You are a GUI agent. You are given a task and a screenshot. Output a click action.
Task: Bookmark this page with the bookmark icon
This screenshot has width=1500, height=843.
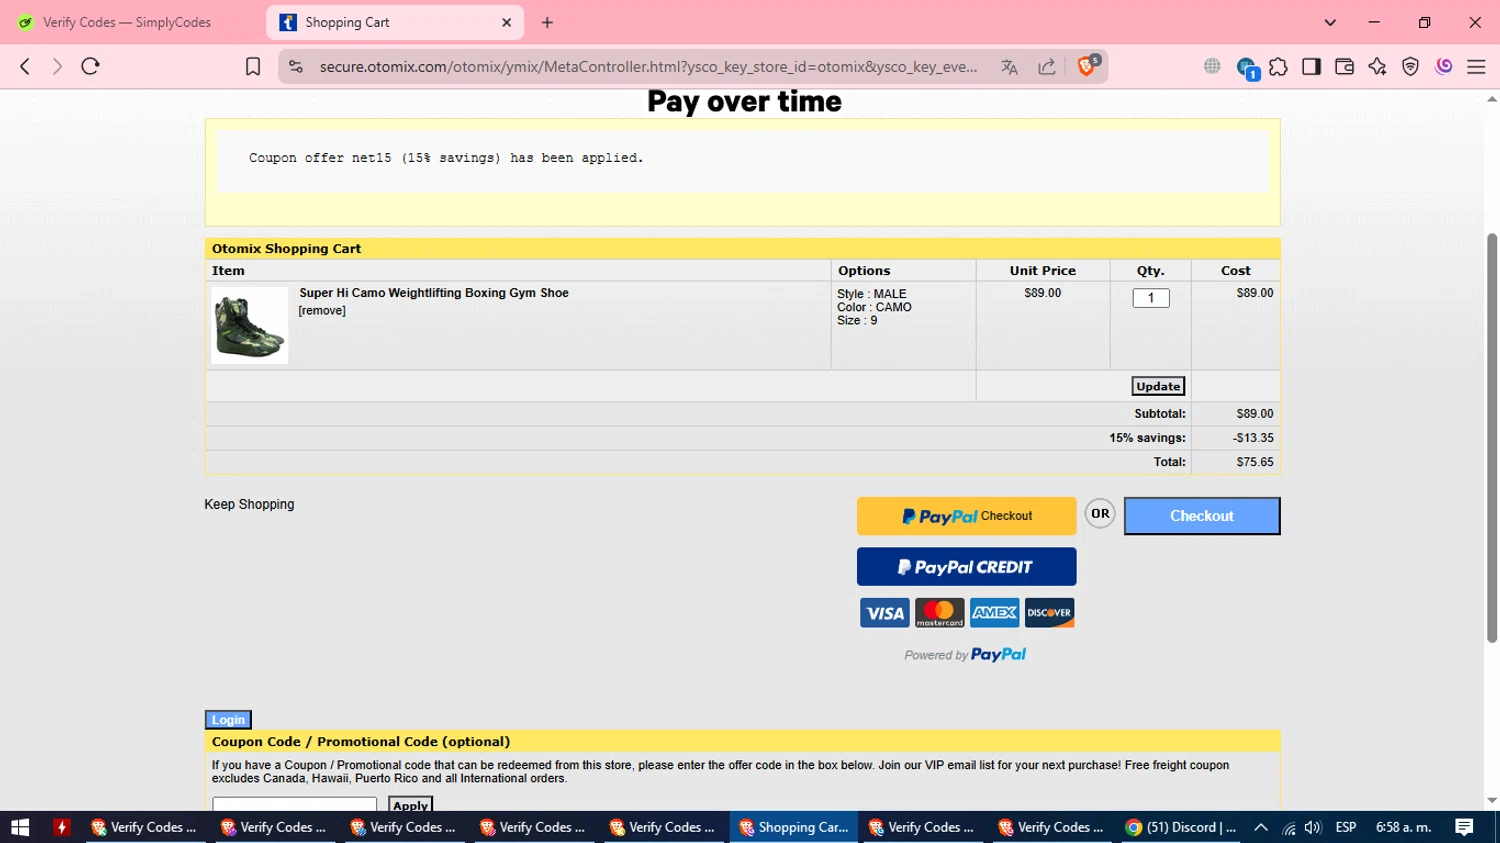pos(253,66)
